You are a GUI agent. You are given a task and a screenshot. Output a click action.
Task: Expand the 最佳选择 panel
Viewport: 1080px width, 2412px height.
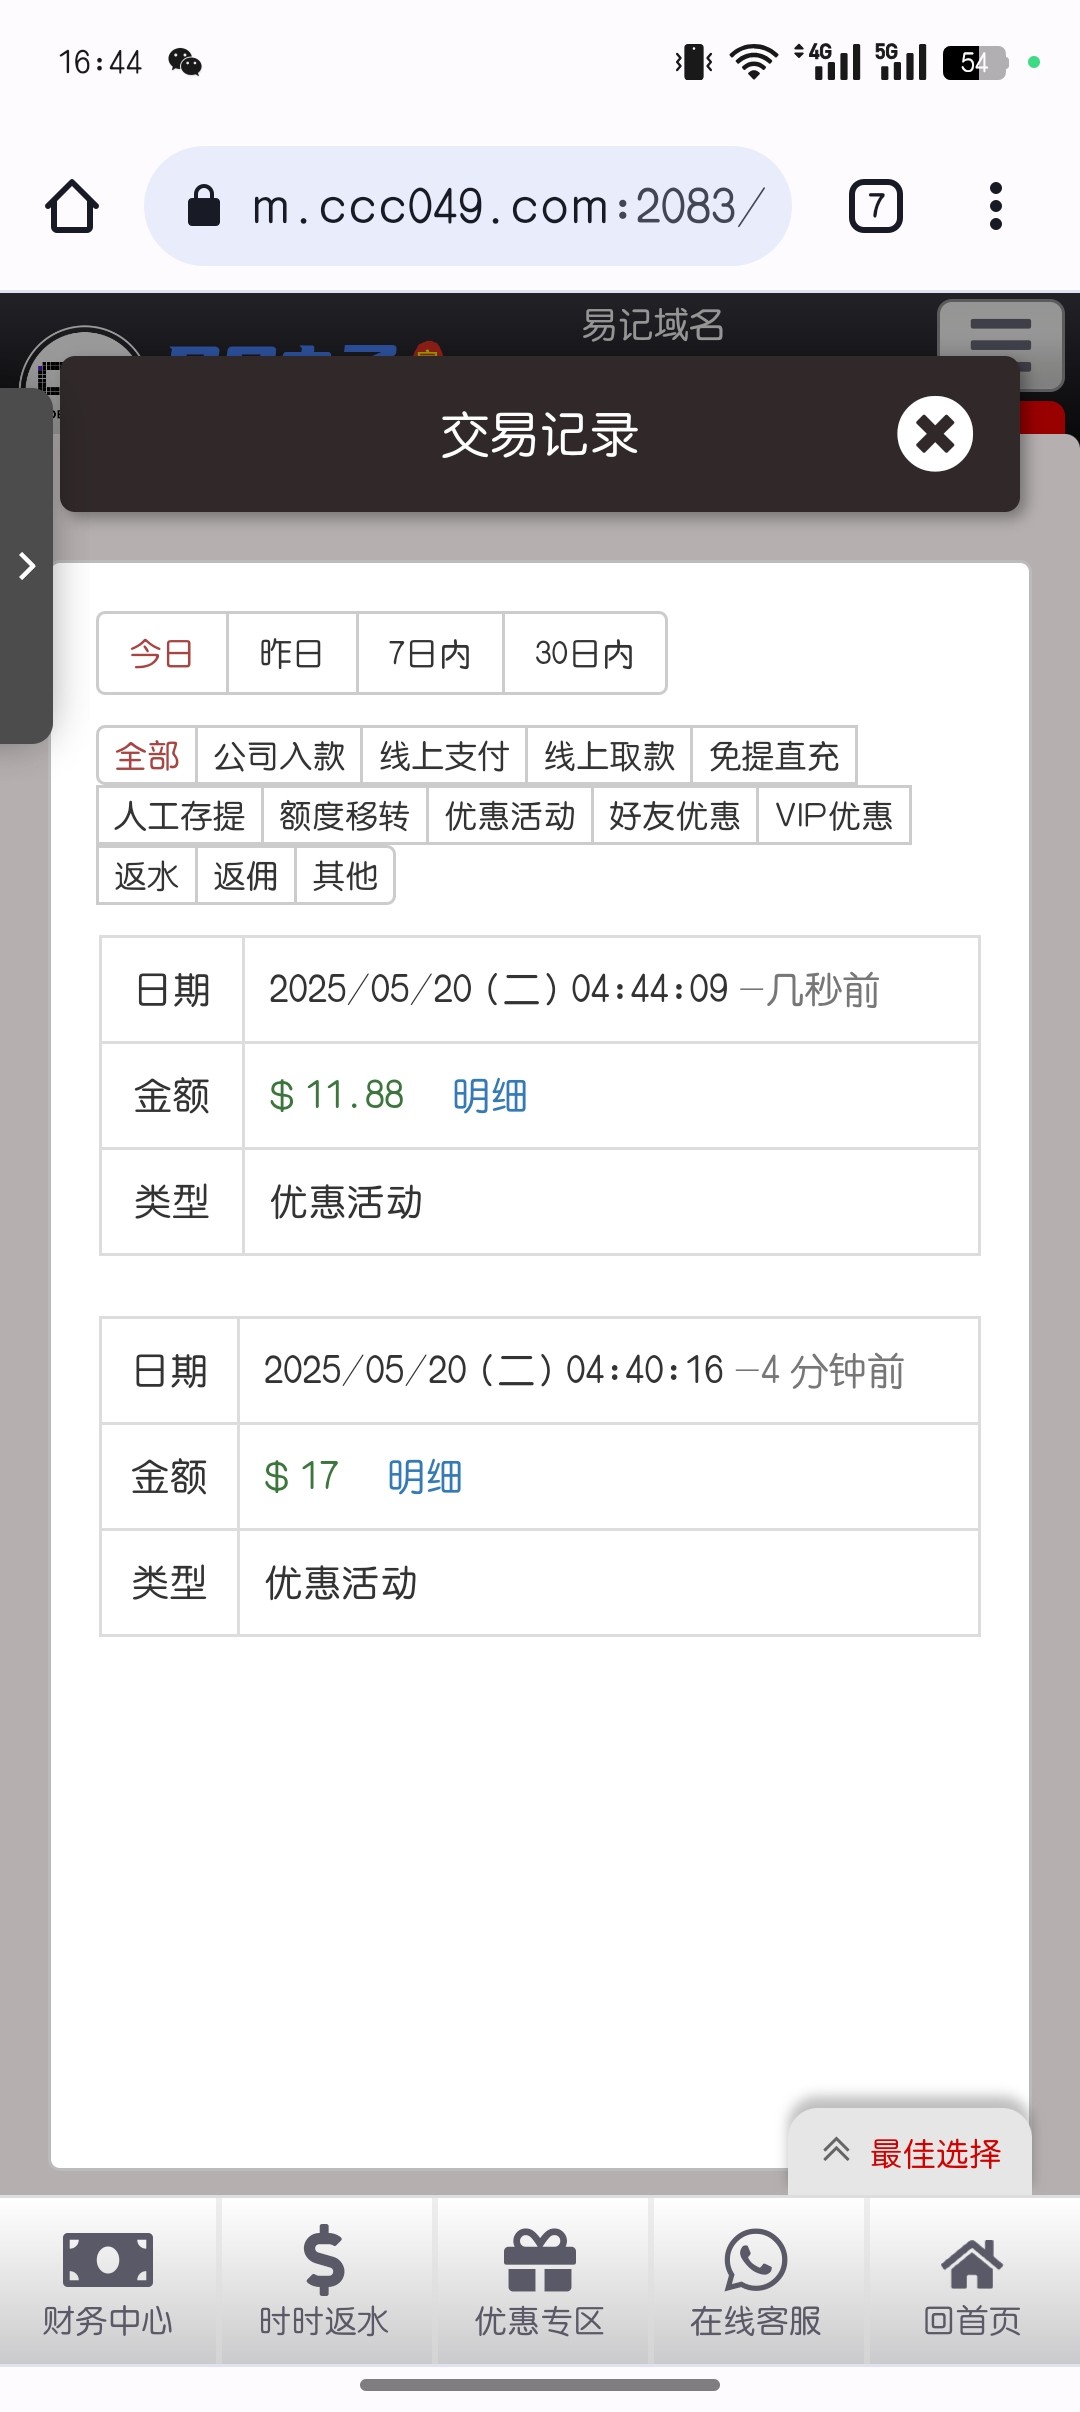pos(910,2152)
